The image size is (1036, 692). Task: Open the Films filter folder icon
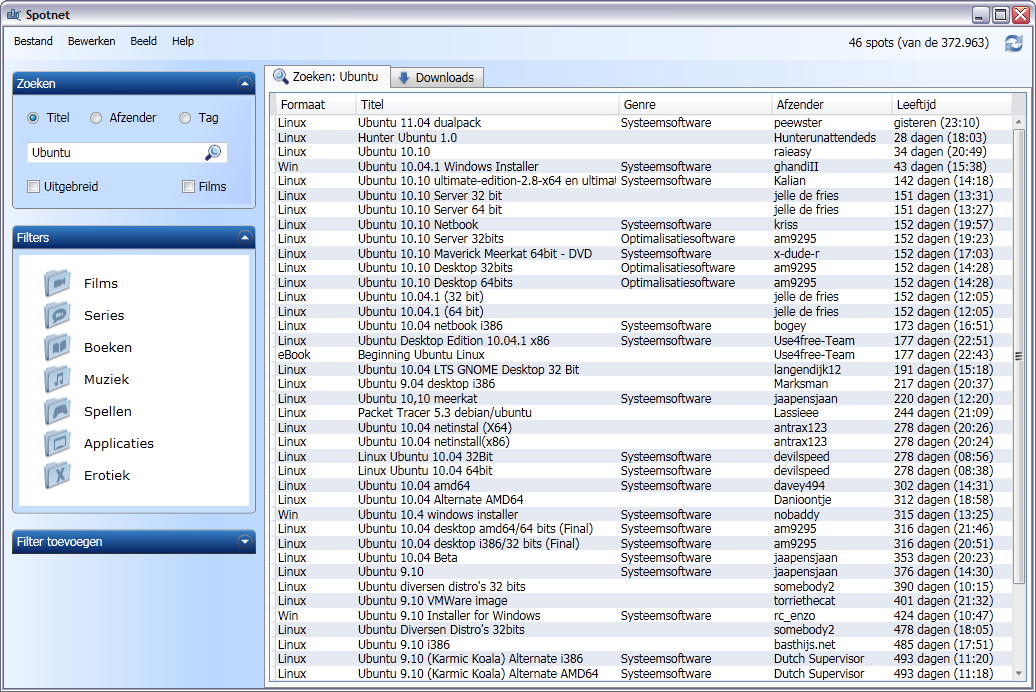coord(57,283)
